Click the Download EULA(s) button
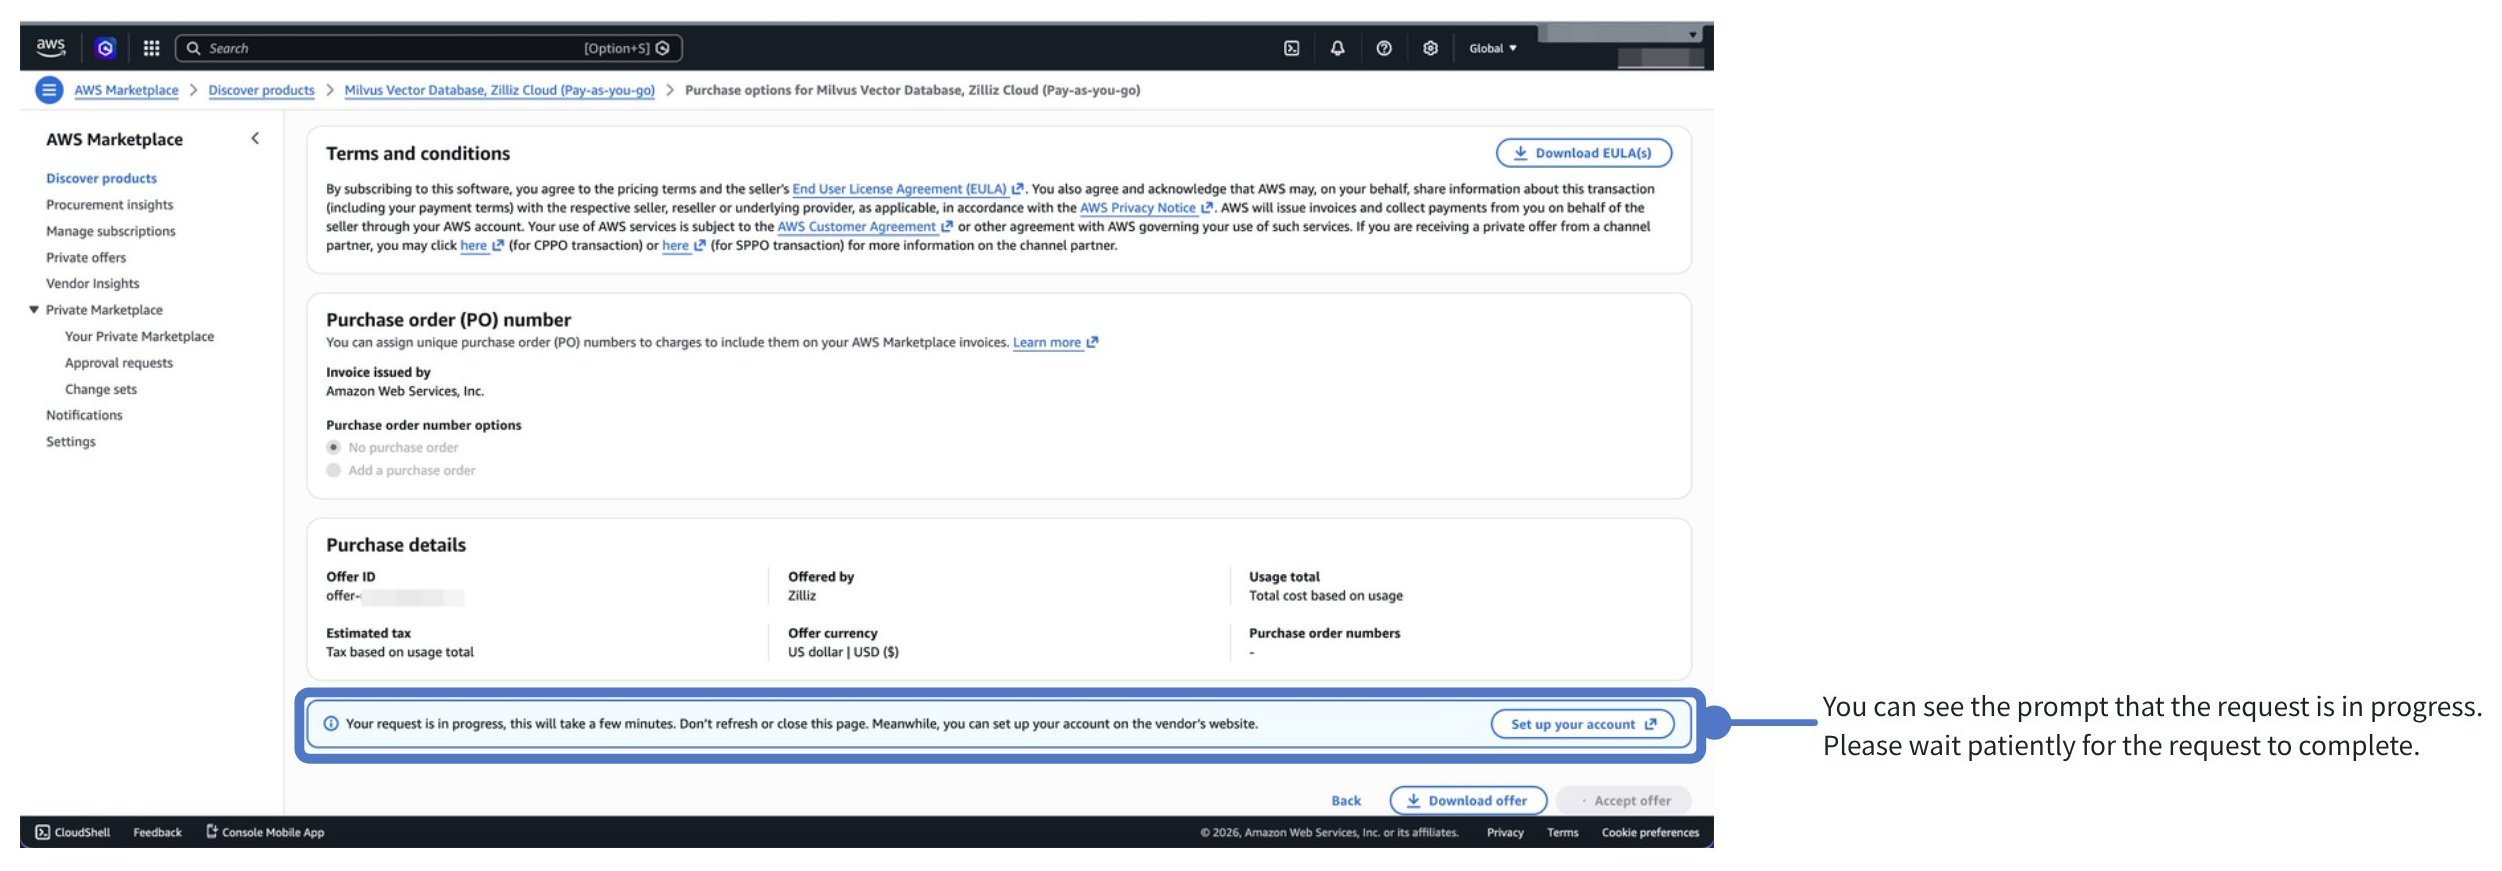The height and width of the screenshot is (871, 2502). 1583,153
